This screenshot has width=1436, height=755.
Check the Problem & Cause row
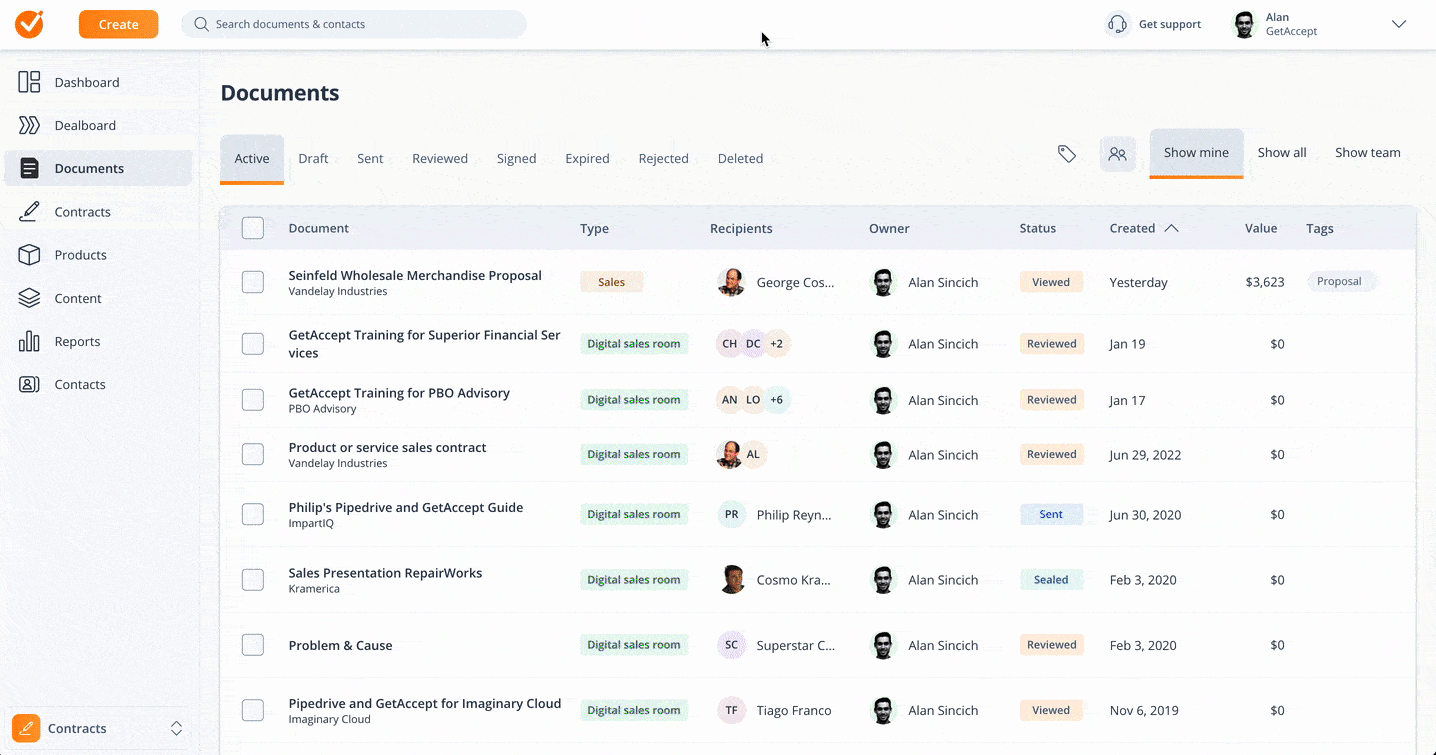pos(253,645)
